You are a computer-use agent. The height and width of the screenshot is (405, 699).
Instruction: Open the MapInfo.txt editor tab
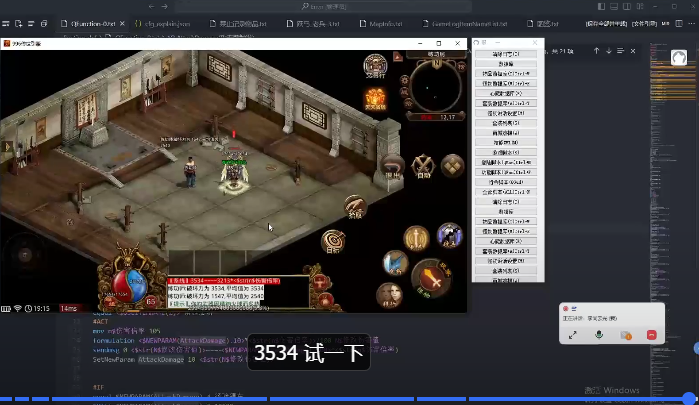click(385, 22)
